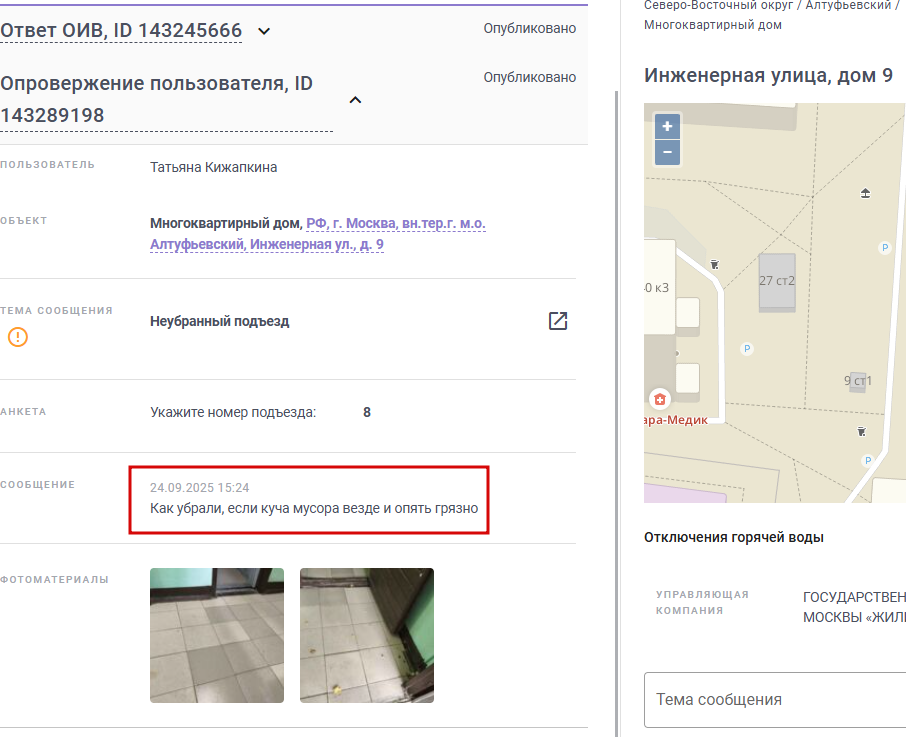Click the trash bin marker near 27 ст2
The height and width of the screenshot is (737, 906).
pos(715,265)
